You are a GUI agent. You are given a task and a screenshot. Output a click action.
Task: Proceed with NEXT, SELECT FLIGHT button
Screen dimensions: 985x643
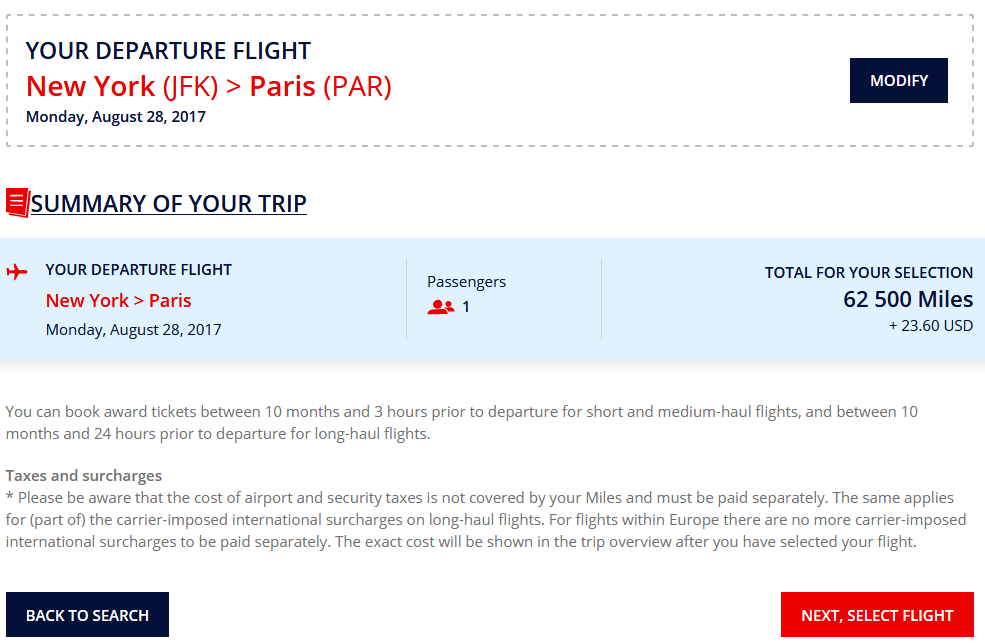[x=877, y=614]
